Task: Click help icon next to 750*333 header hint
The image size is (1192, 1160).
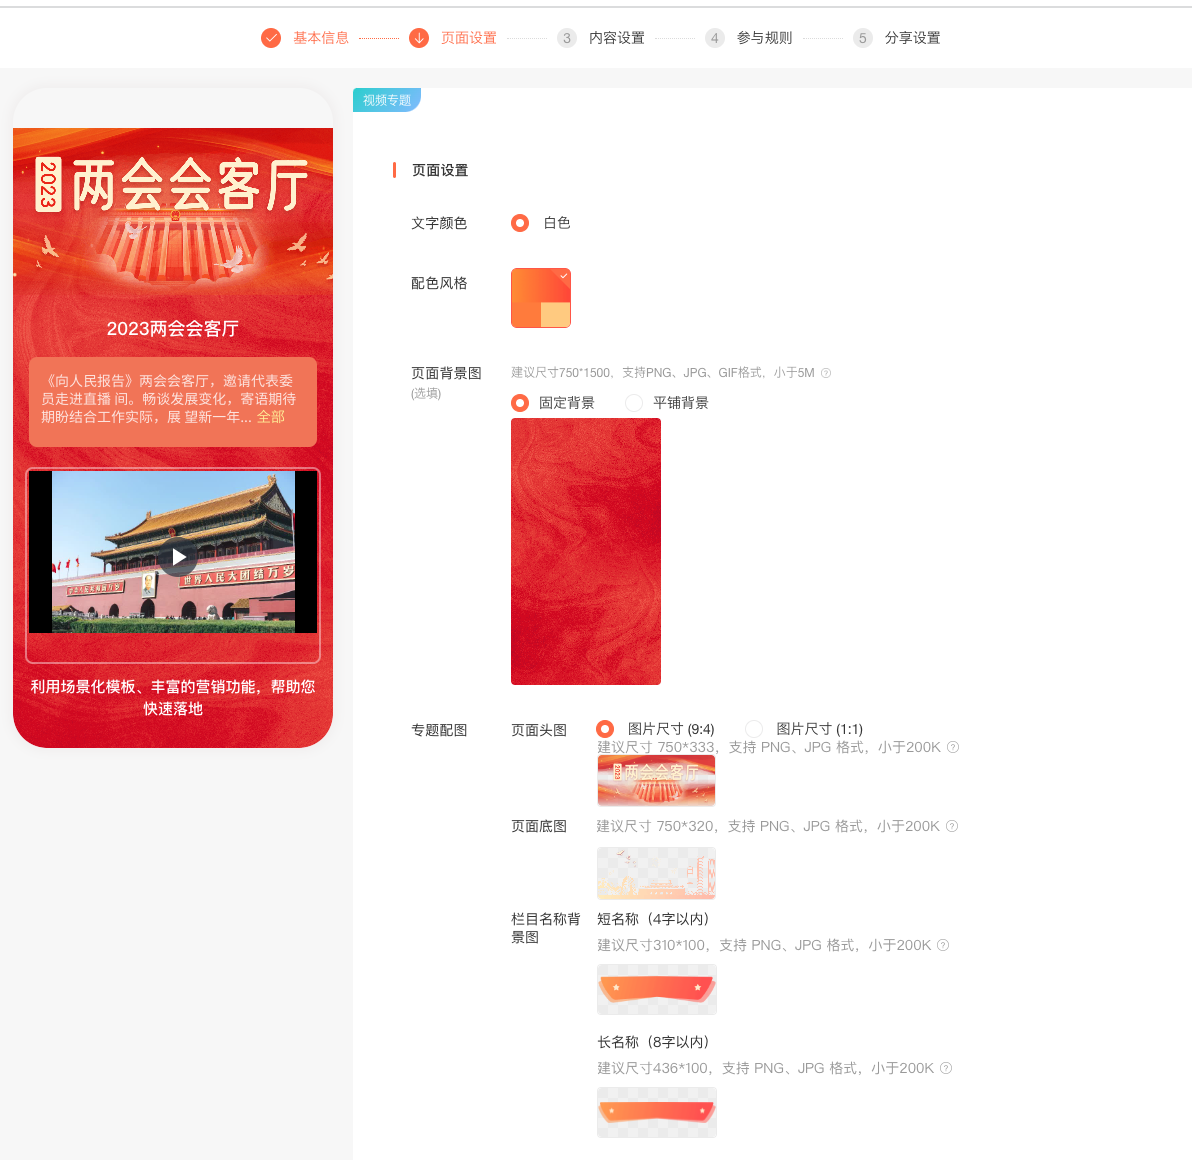Action: 953,747
